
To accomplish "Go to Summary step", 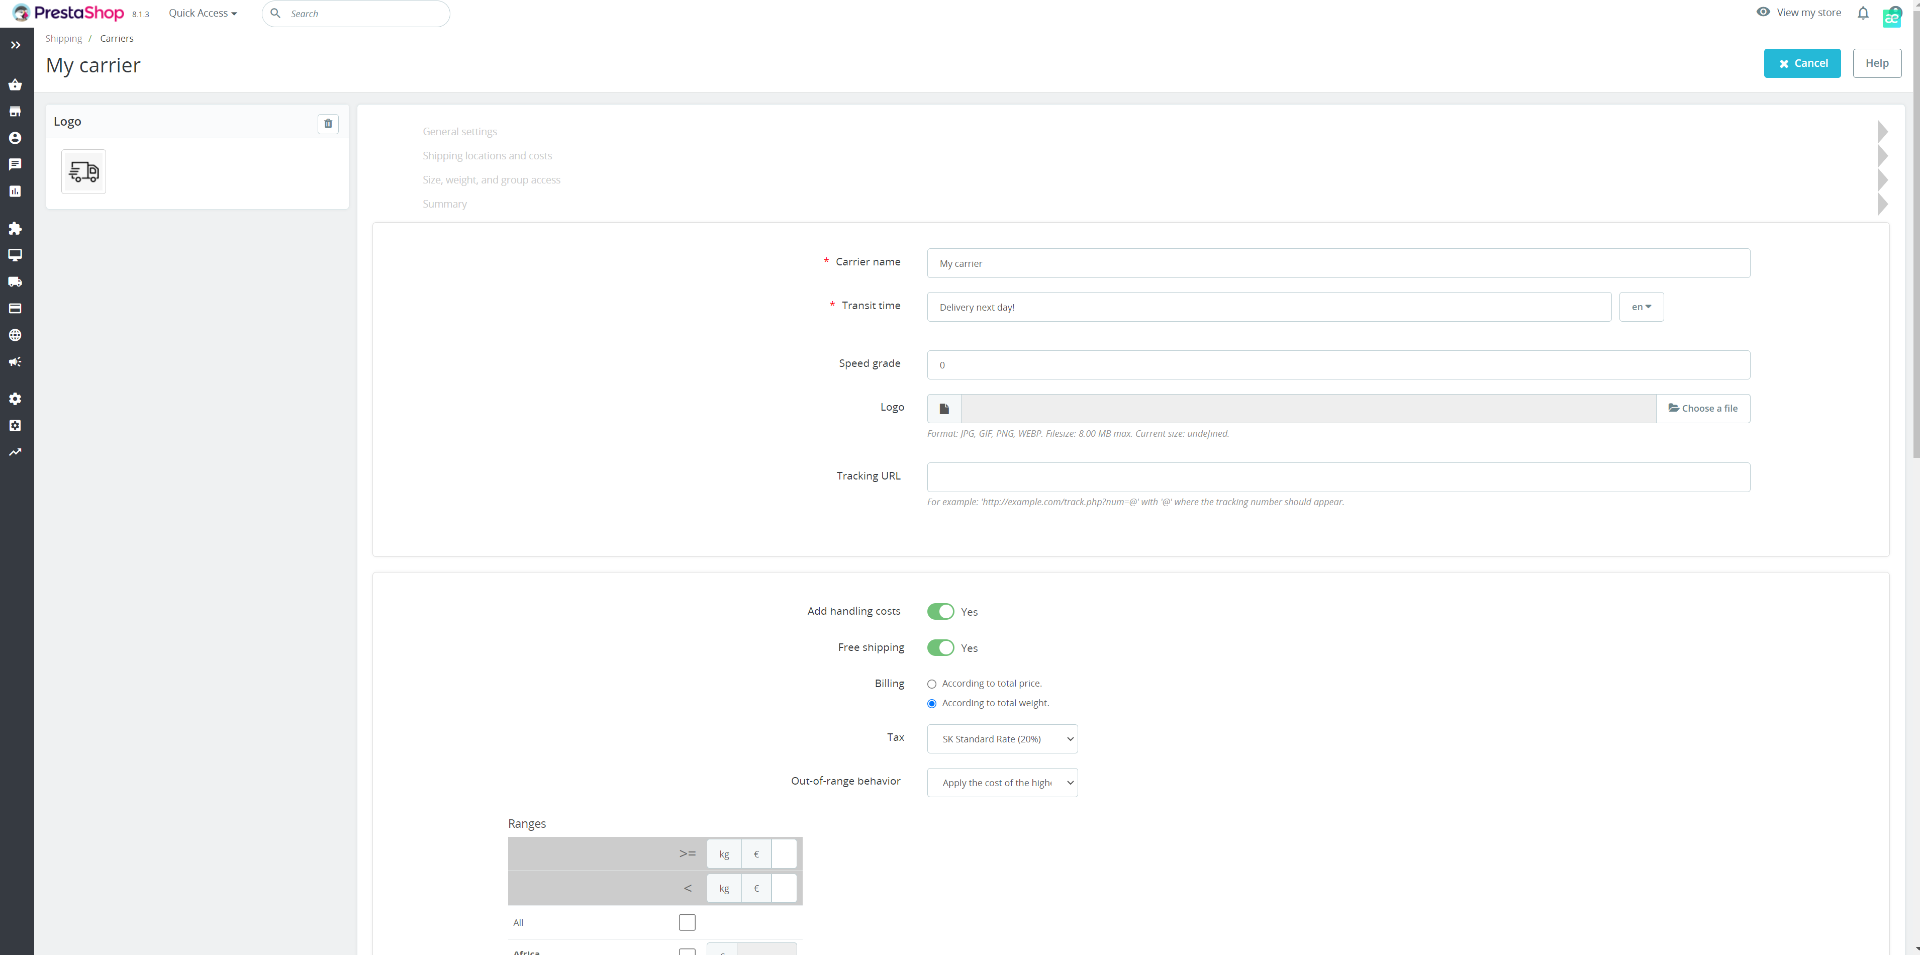I will [445, 204].
